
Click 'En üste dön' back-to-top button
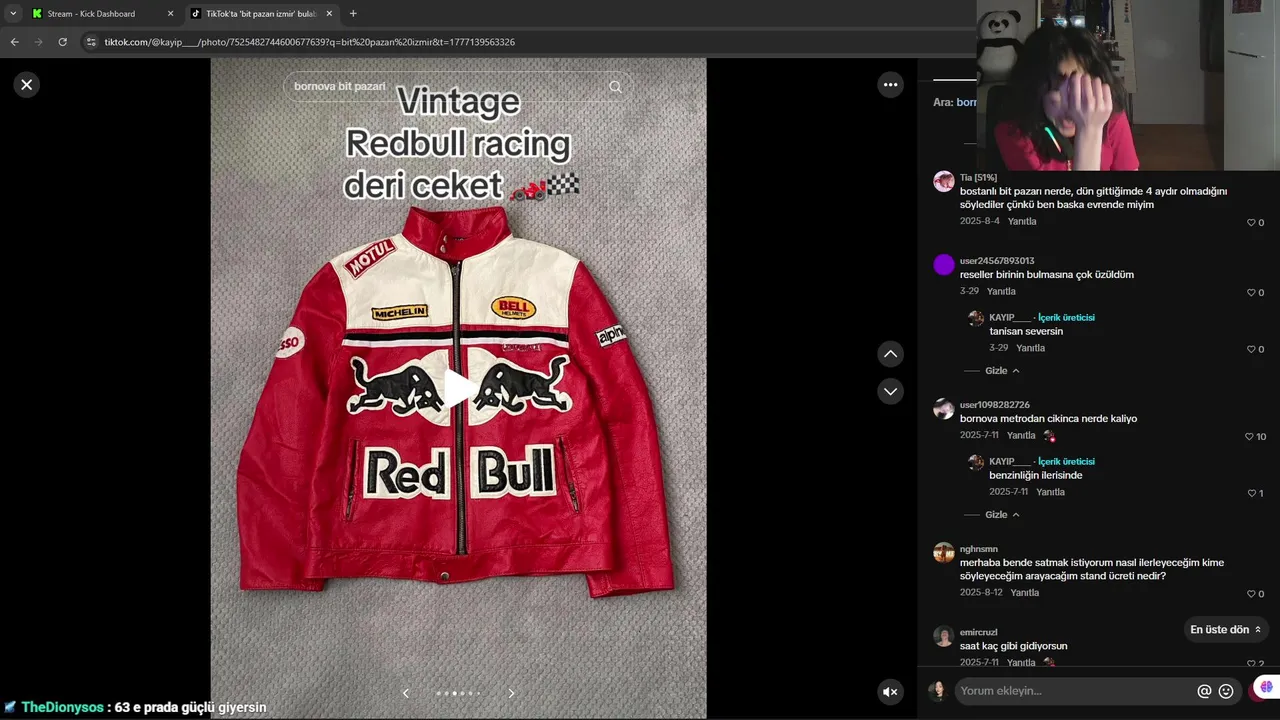(x=1227, y=630)
